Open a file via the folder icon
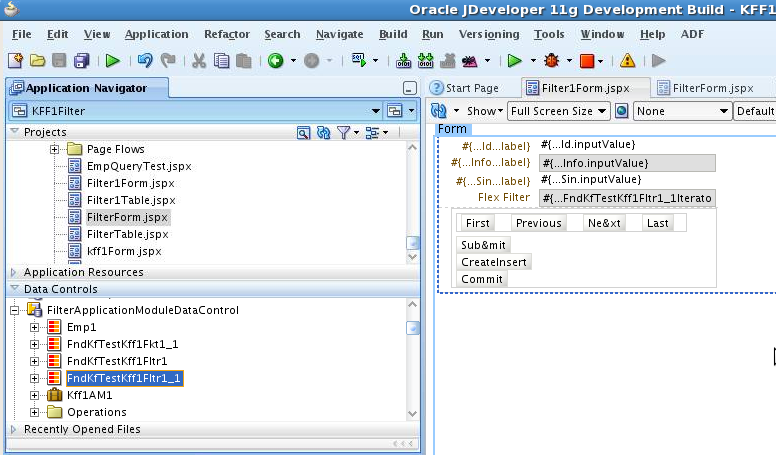The height and width of the screenshot is (455, 776). [x=37, y=61]
